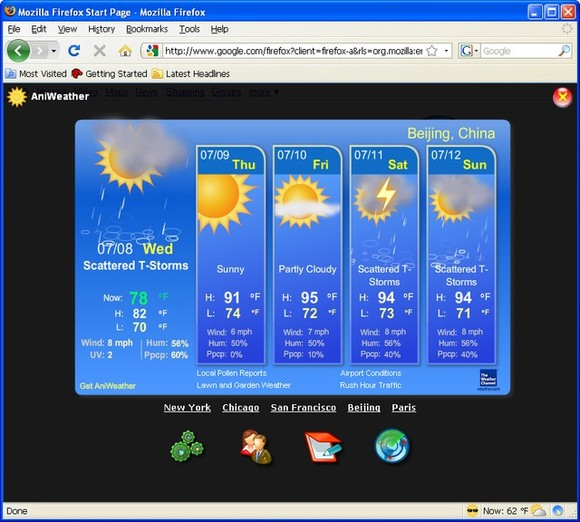Switch forecast to Paris
Screen dimensions: 580x522
pyautogui.click(x=404, y=408)
